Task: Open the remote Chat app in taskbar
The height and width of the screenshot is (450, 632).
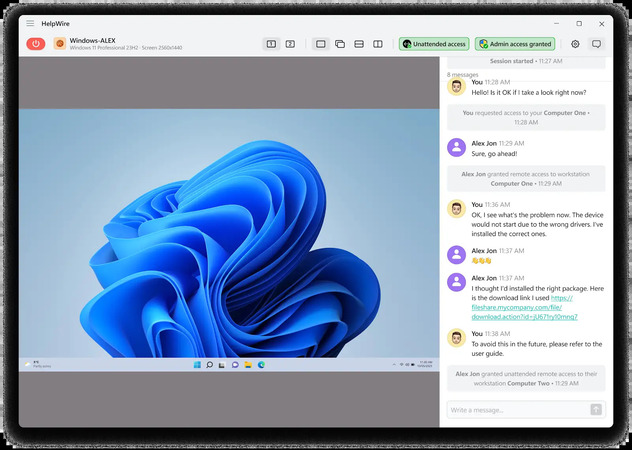Action: tap(235, 365)
